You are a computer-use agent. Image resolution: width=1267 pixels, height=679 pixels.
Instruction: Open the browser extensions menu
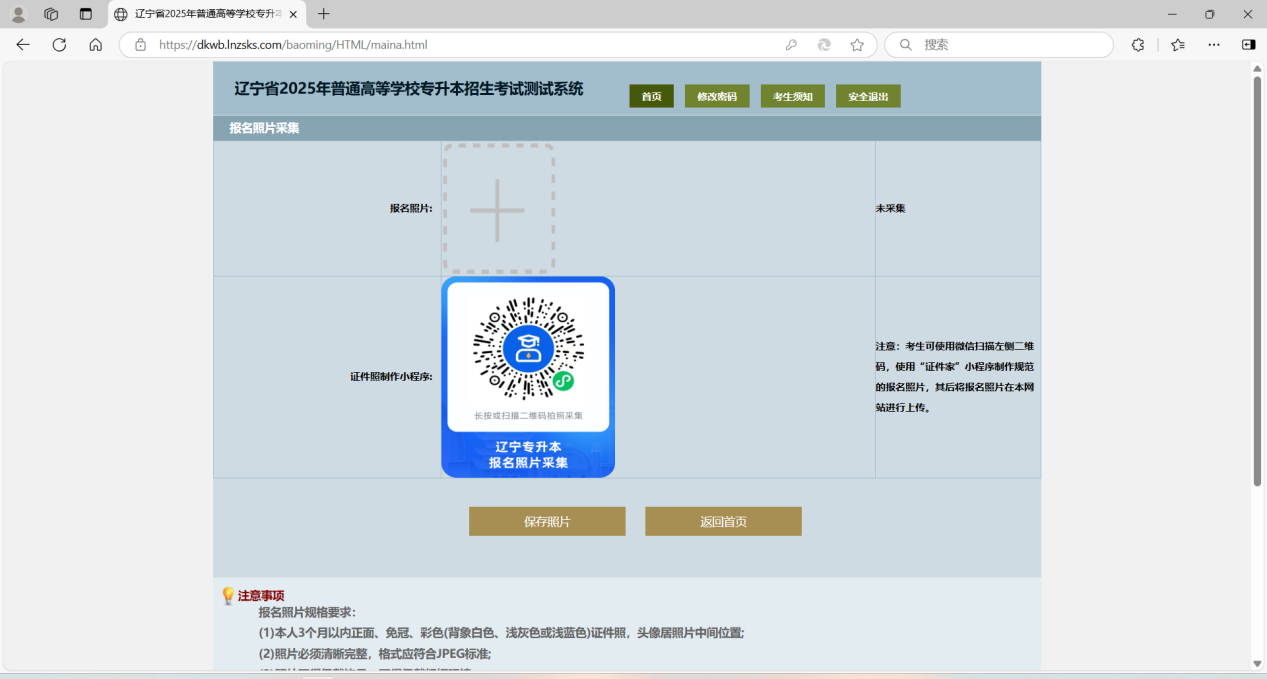pyautogui.click(x=1137, y=45)
